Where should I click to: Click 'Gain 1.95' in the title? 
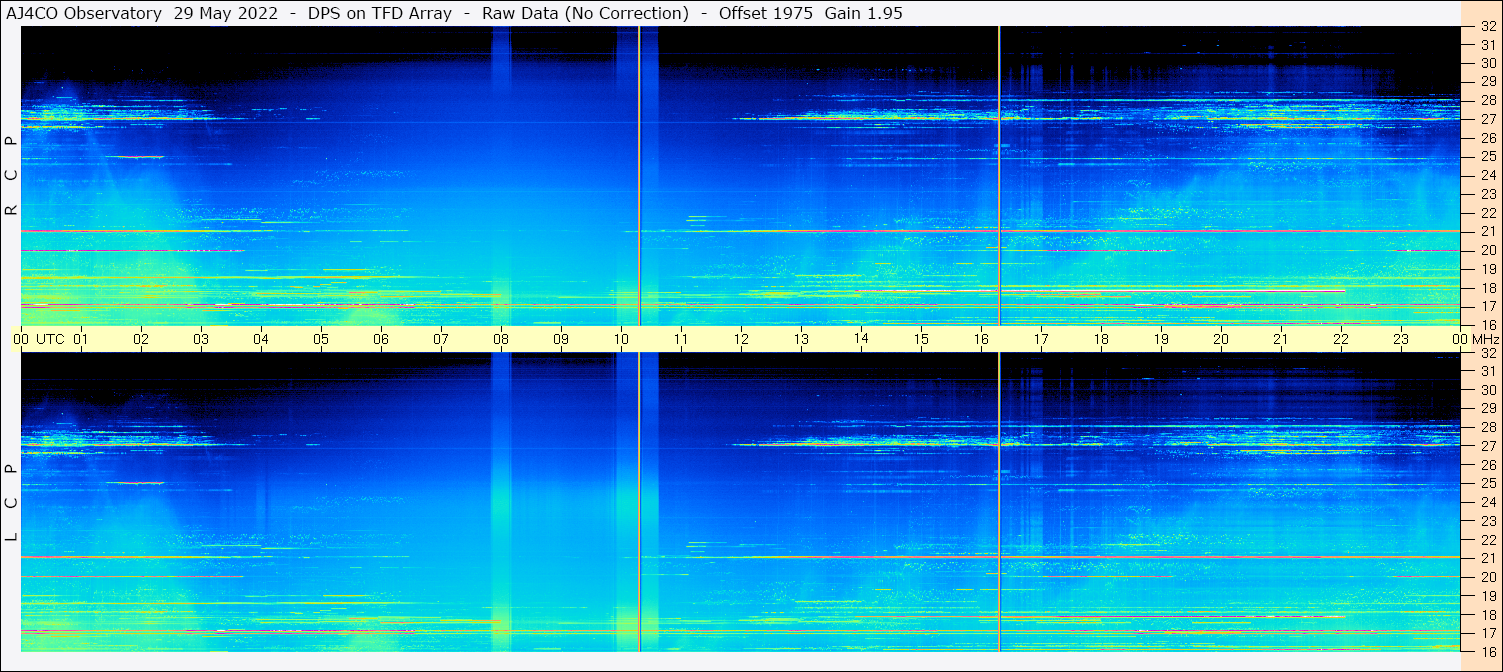click(x=863, y=13)
